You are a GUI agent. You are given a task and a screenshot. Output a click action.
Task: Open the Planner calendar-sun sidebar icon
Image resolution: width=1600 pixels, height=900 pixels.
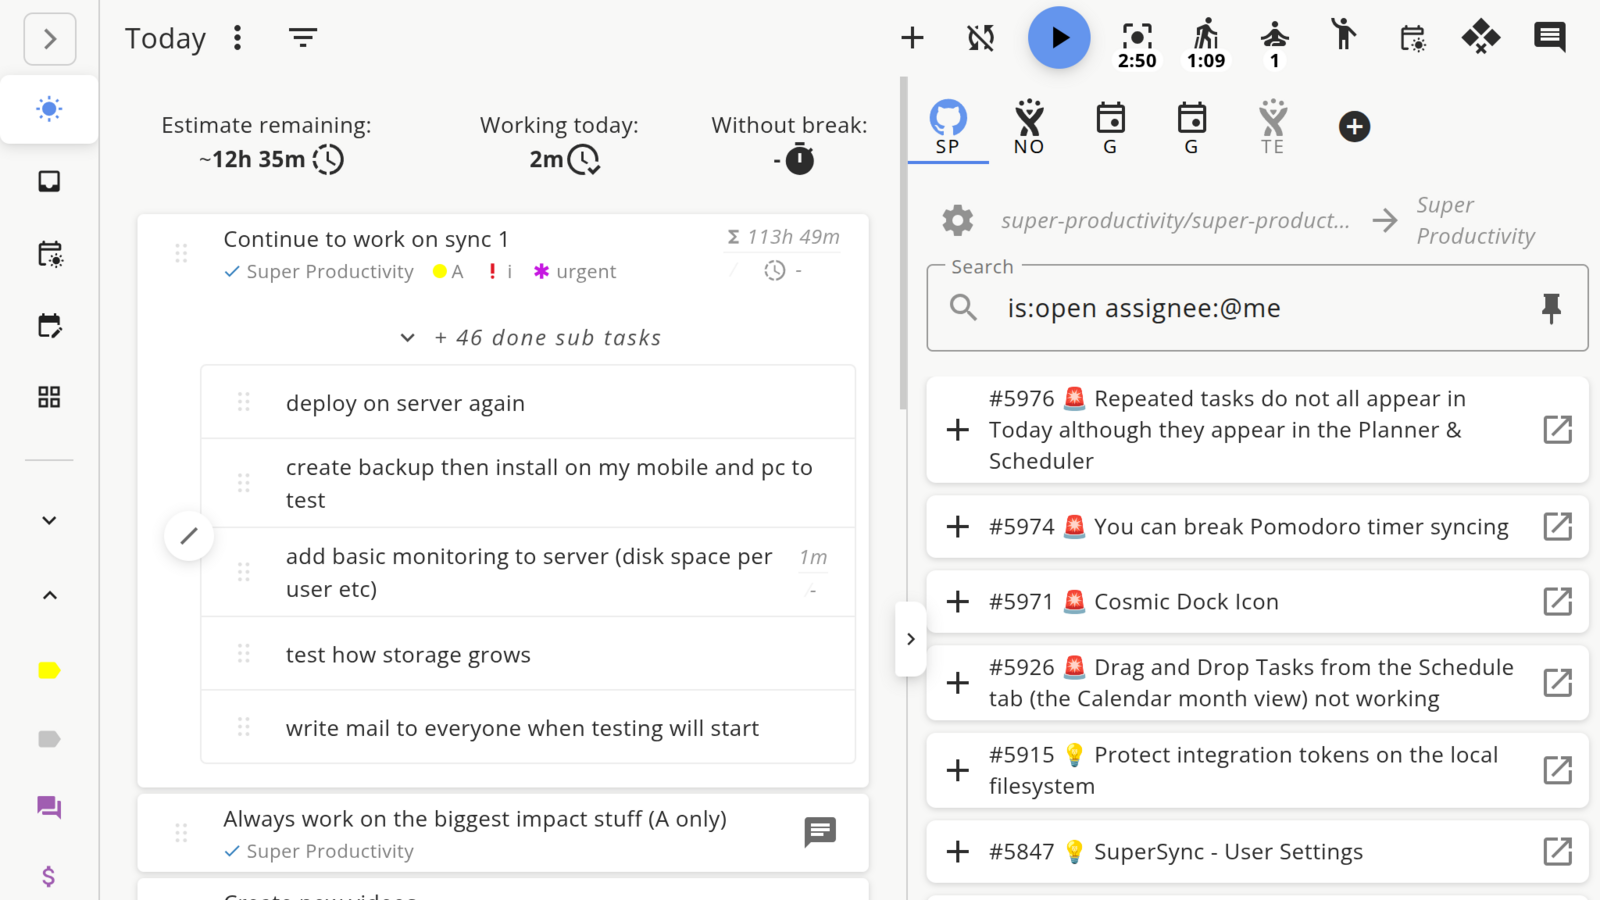[49, 254]
